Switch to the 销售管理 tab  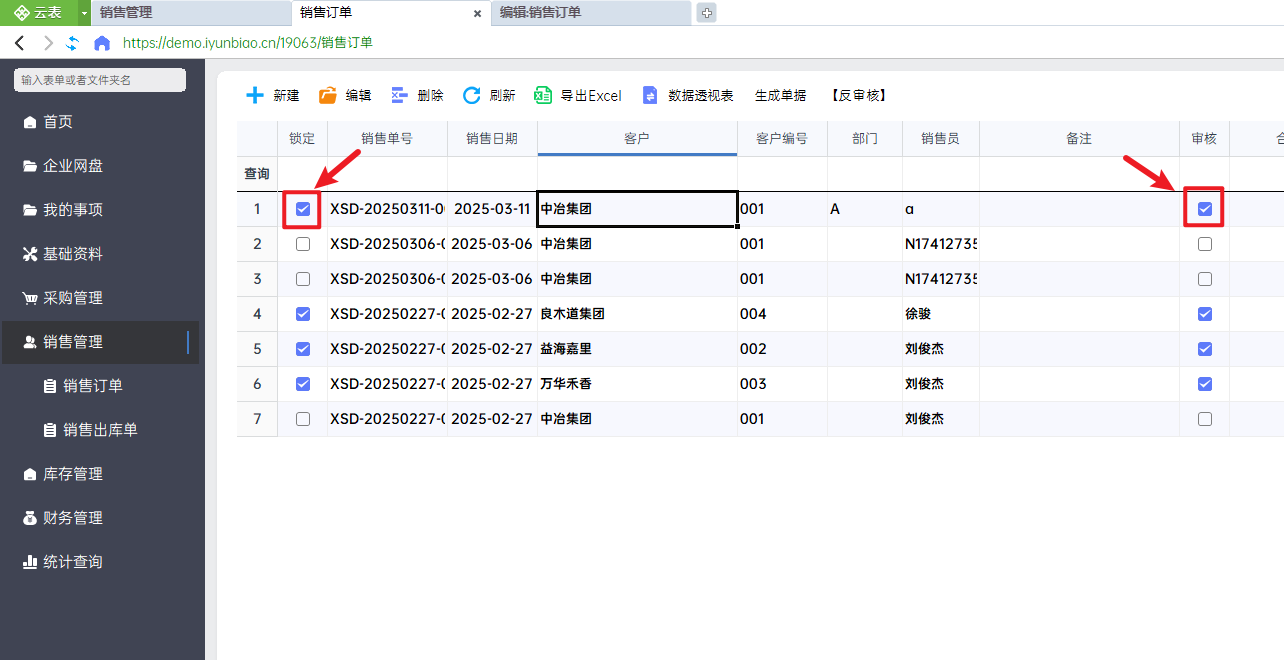point(190,13)
